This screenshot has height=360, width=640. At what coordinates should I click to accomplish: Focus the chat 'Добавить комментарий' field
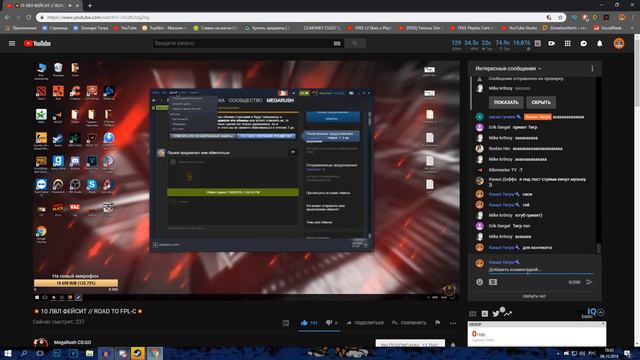point(541,269)
